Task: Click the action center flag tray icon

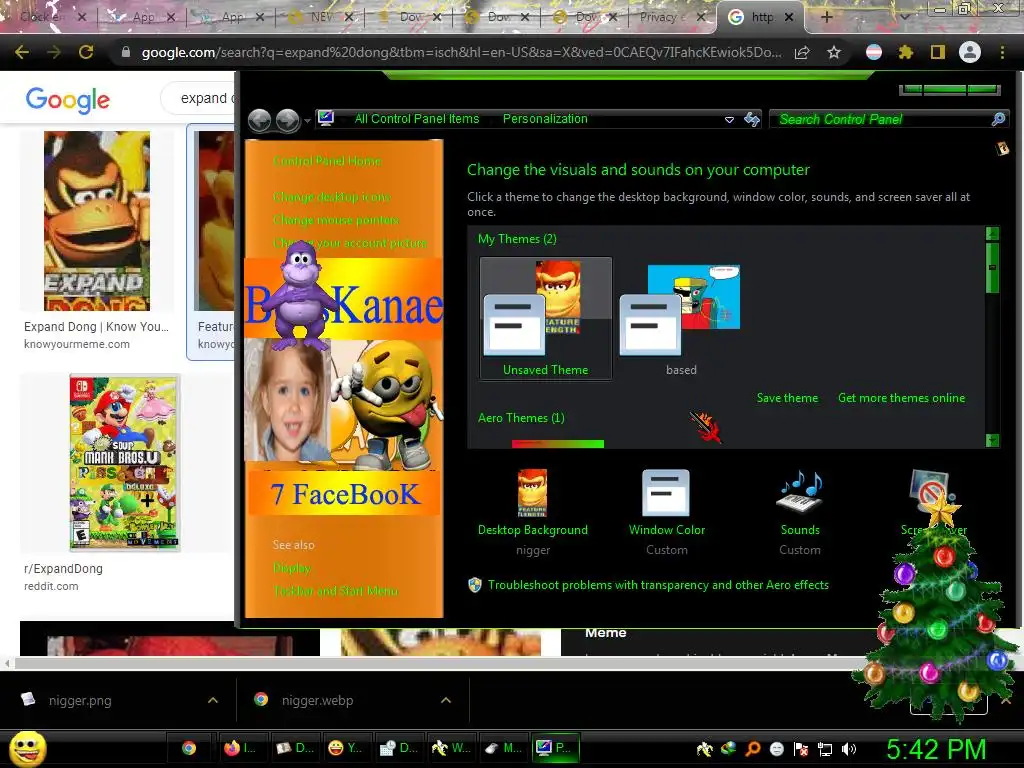Action: click(801, 749)
